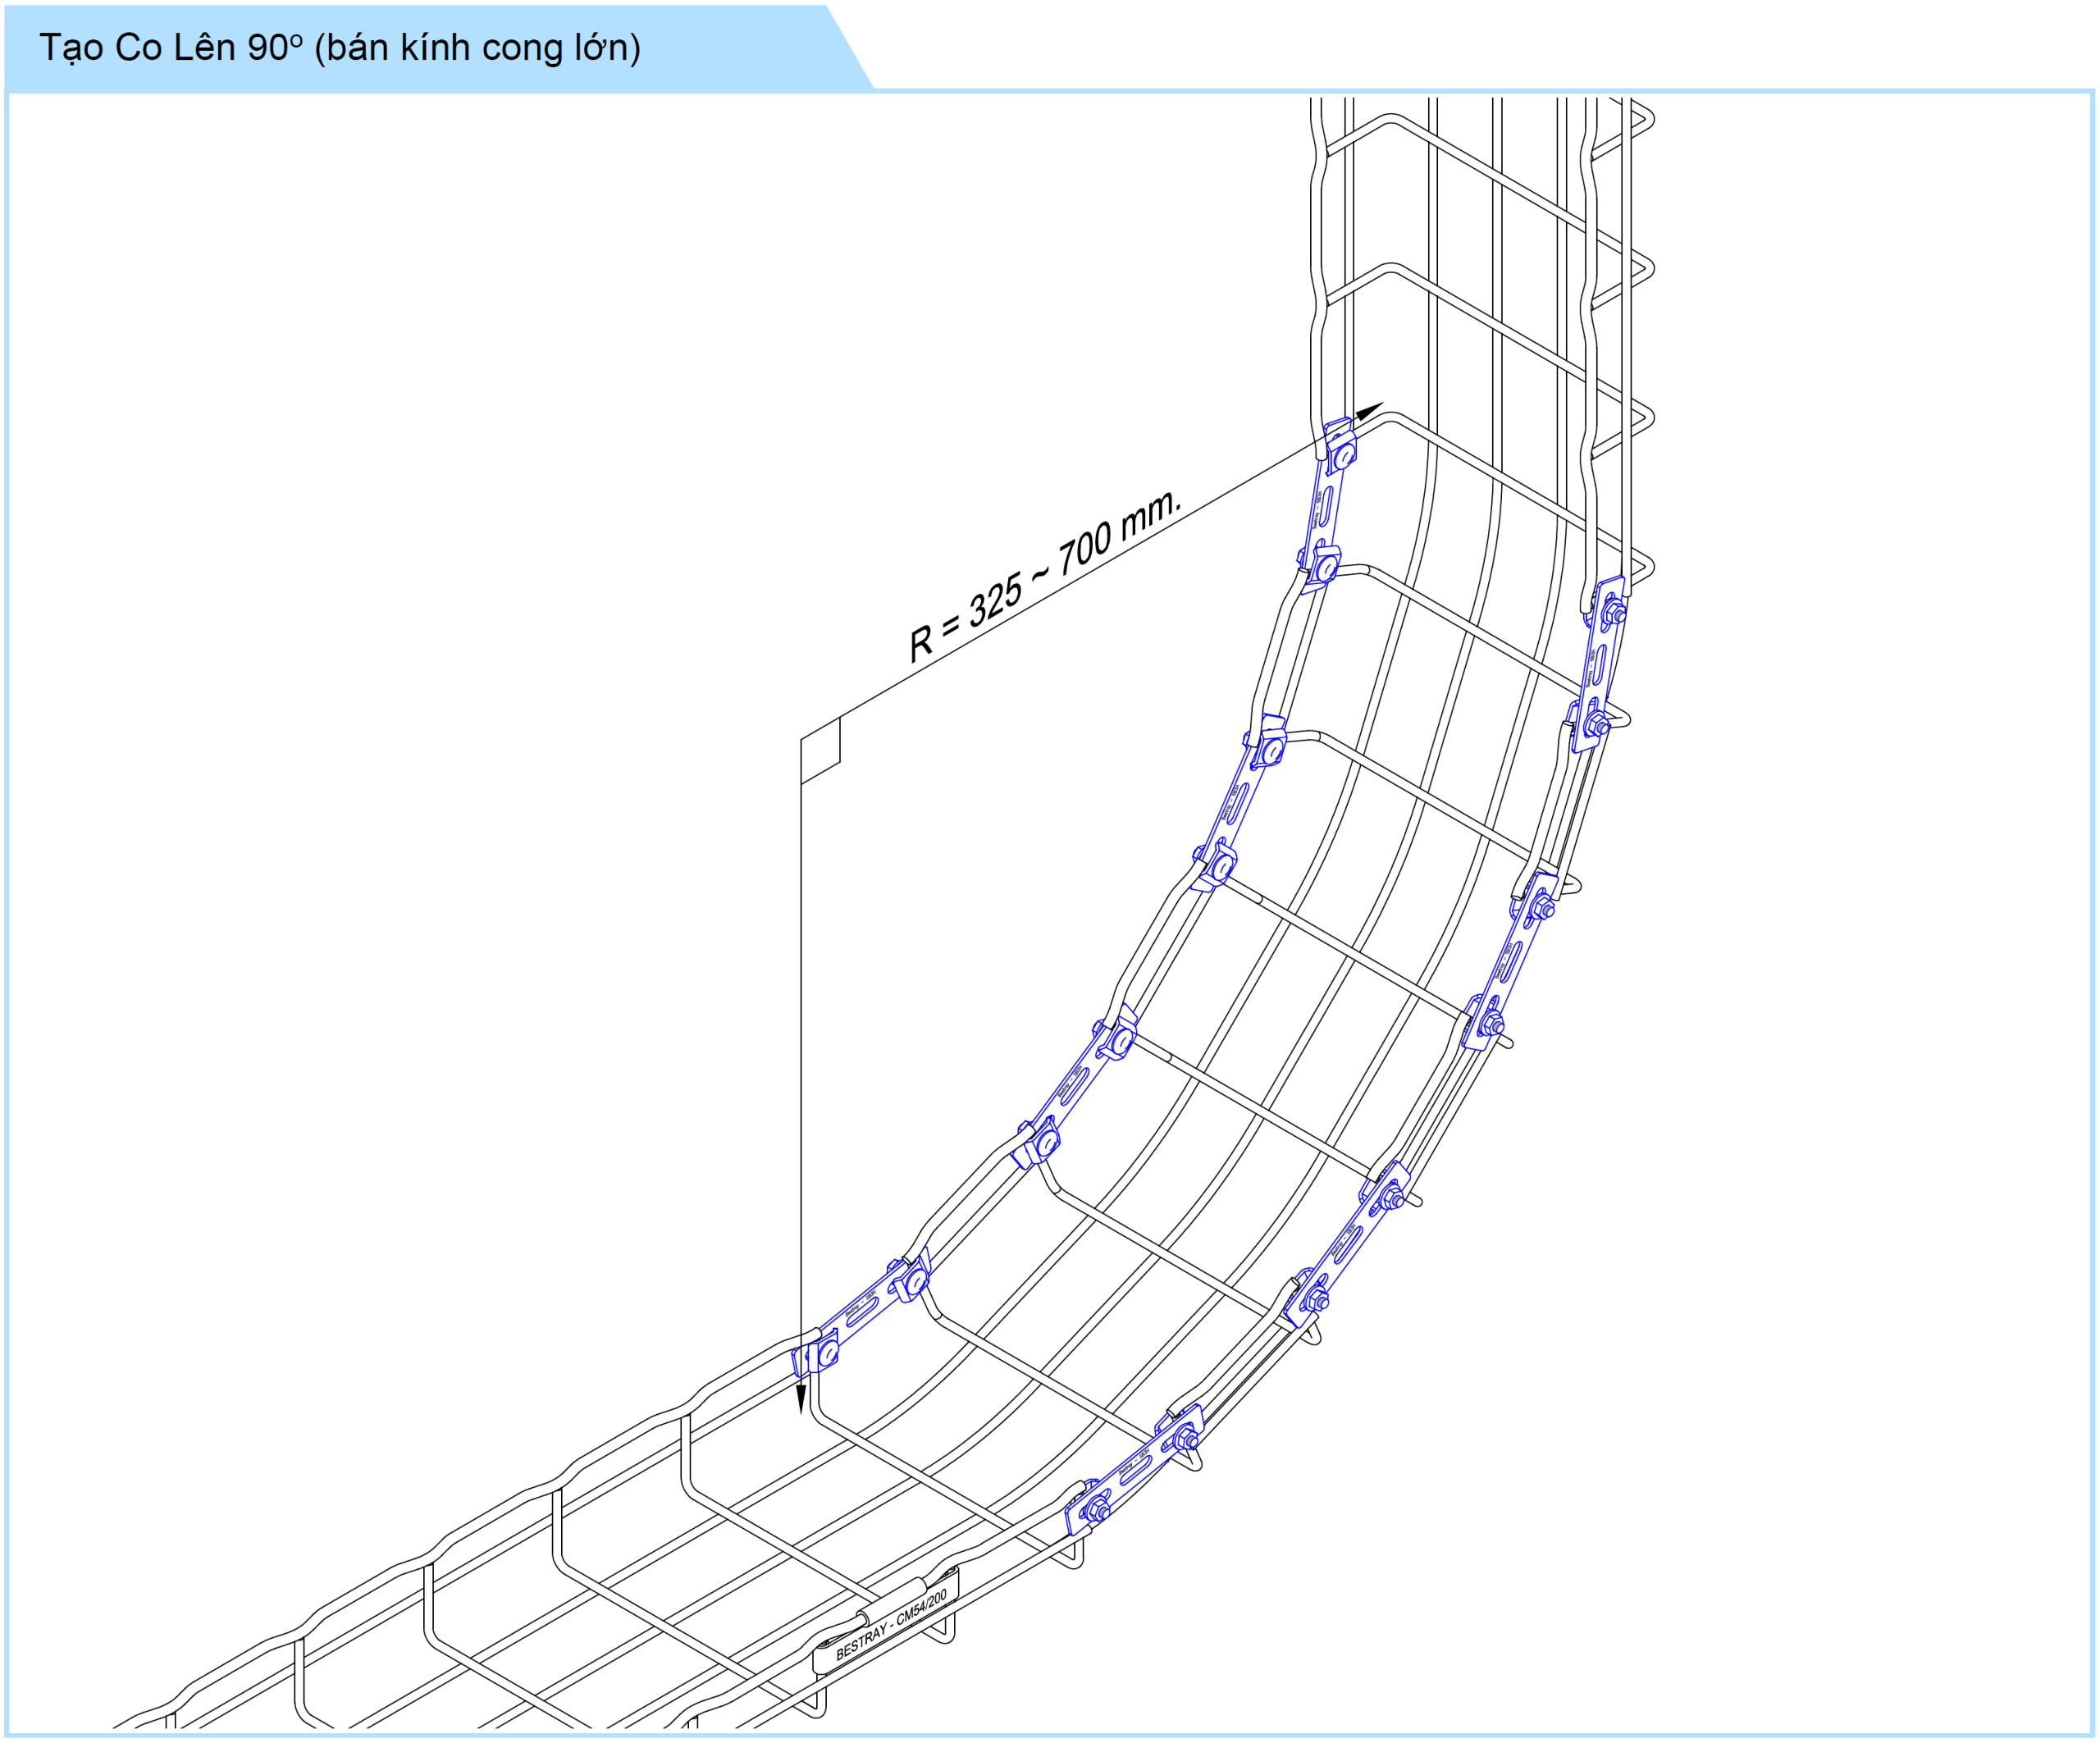The height and width of the screenshot is (1743, 2100).
Task: Click the title text Tạo Co Lên 90°
Action: 170,47
